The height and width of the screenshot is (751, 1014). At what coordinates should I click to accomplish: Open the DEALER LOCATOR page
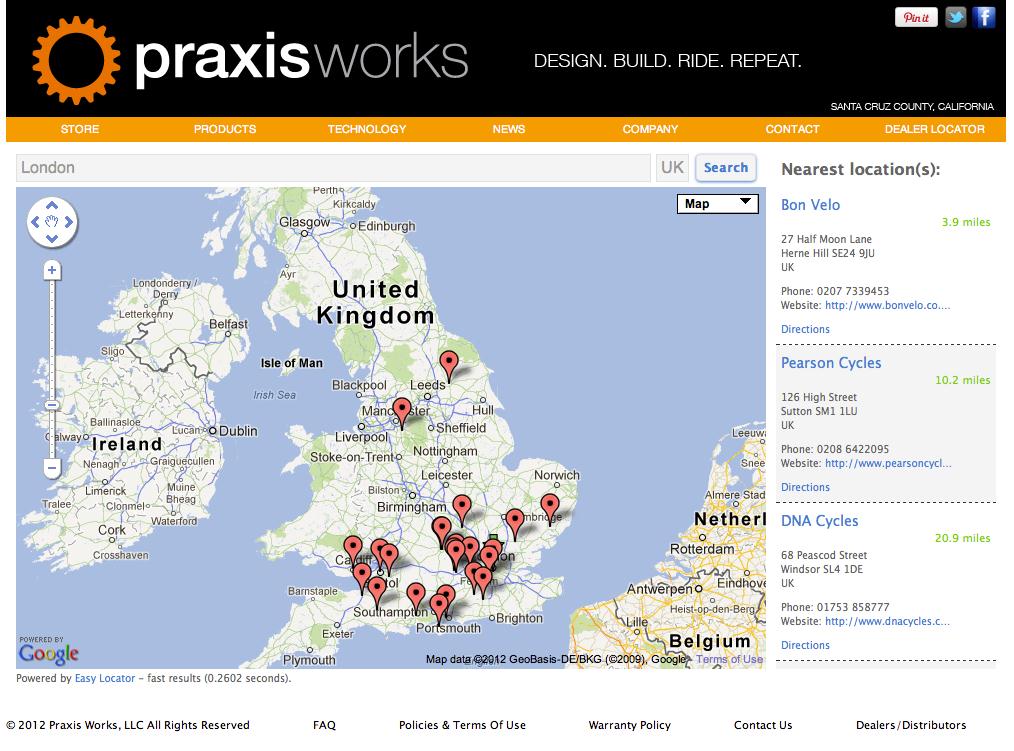click(x=934, y=129)
